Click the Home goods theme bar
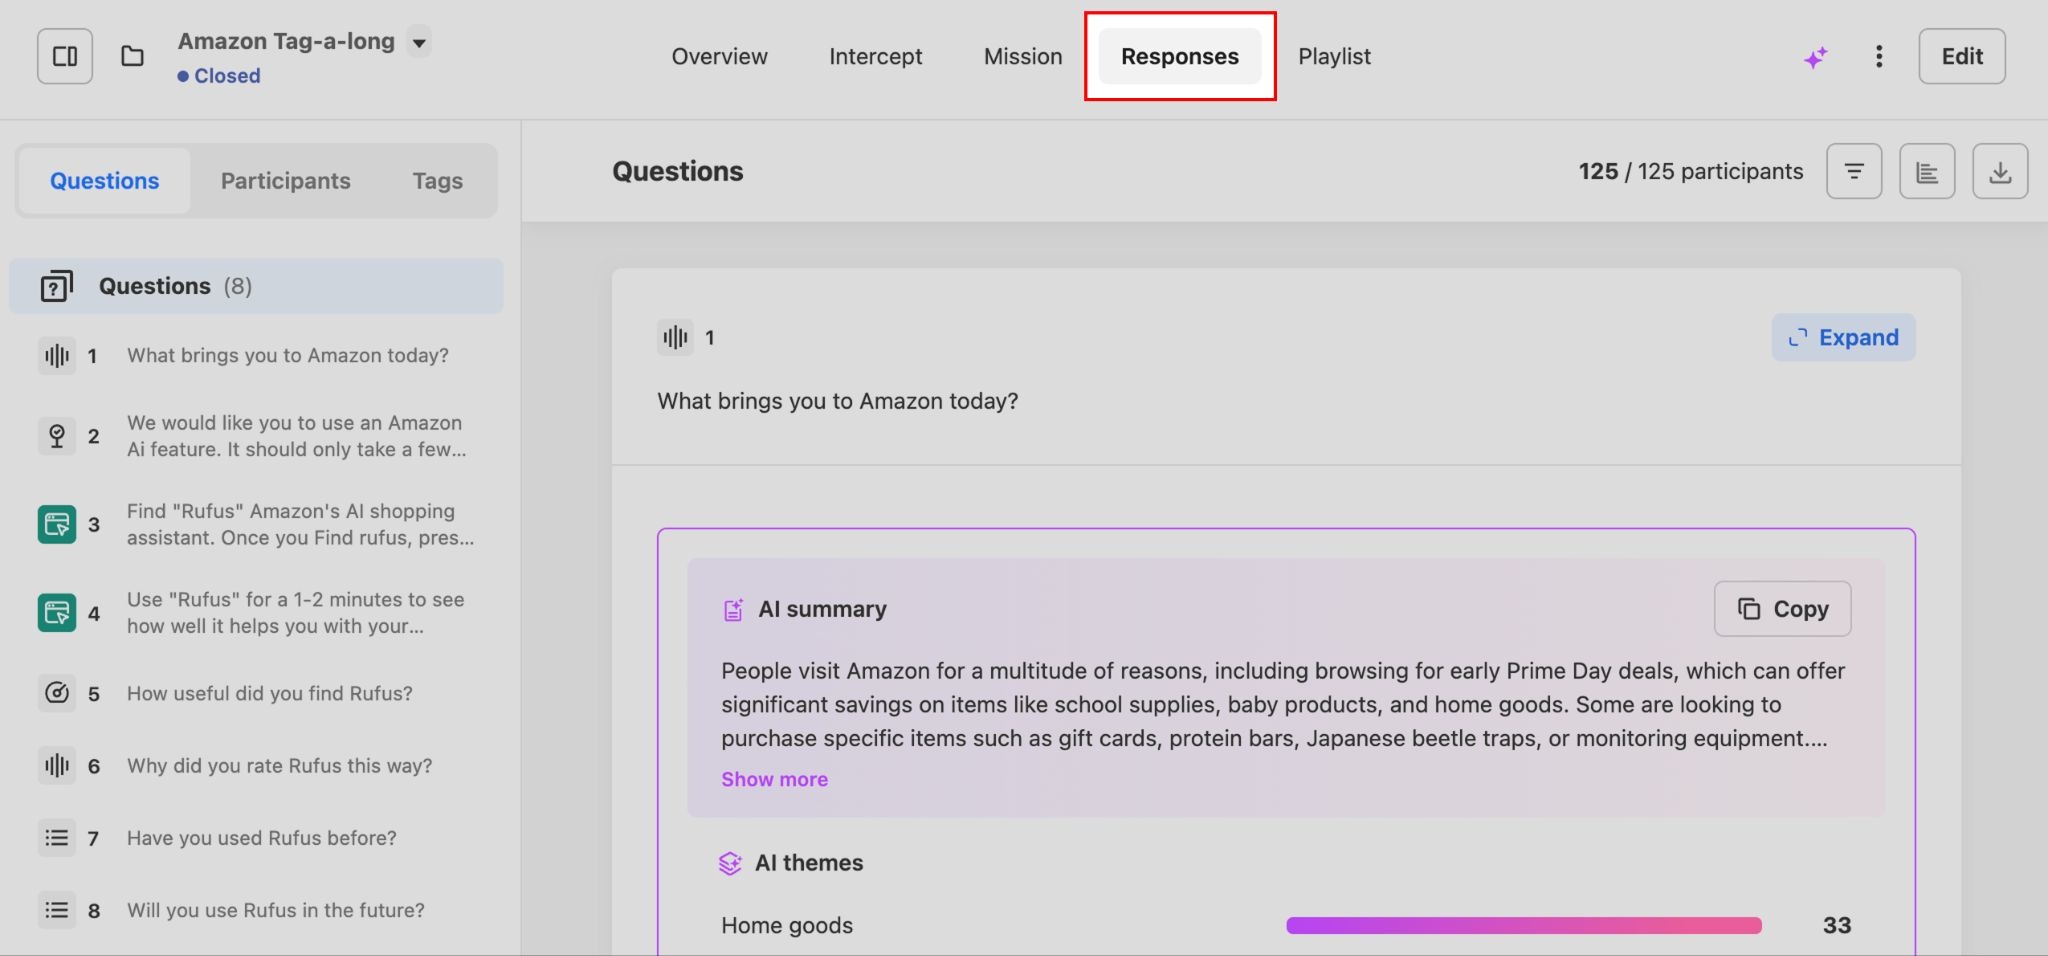The width and height of the screenshot is (2048, 956). point(1523,926)
